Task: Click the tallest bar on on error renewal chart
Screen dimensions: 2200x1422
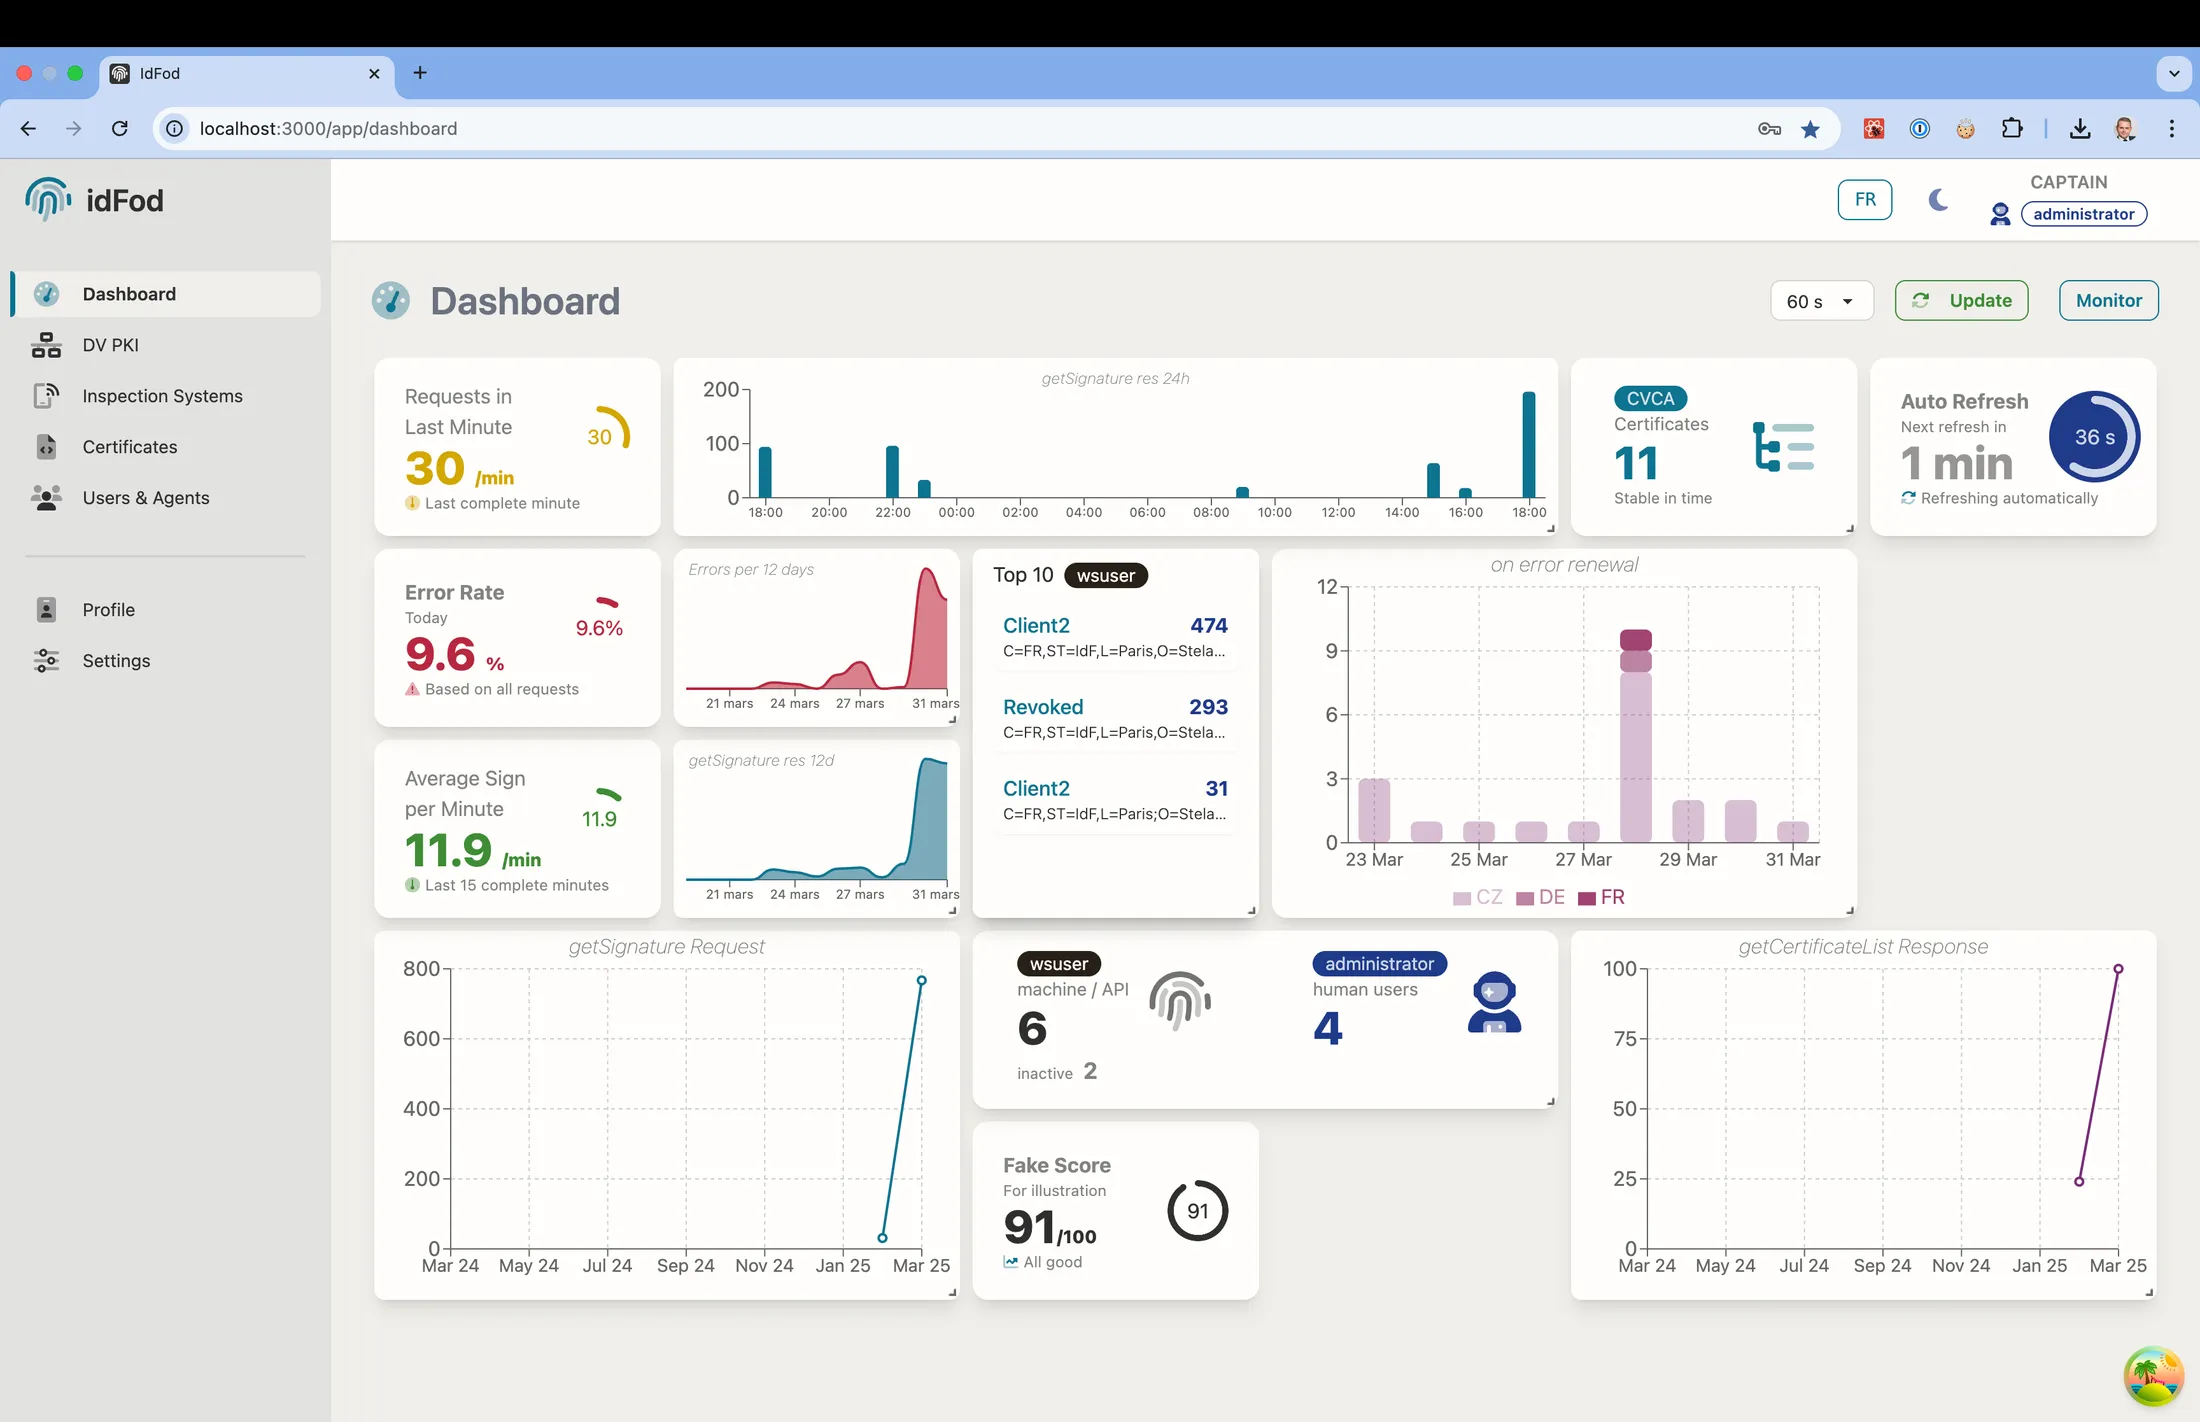Action: click(1635, 736)
